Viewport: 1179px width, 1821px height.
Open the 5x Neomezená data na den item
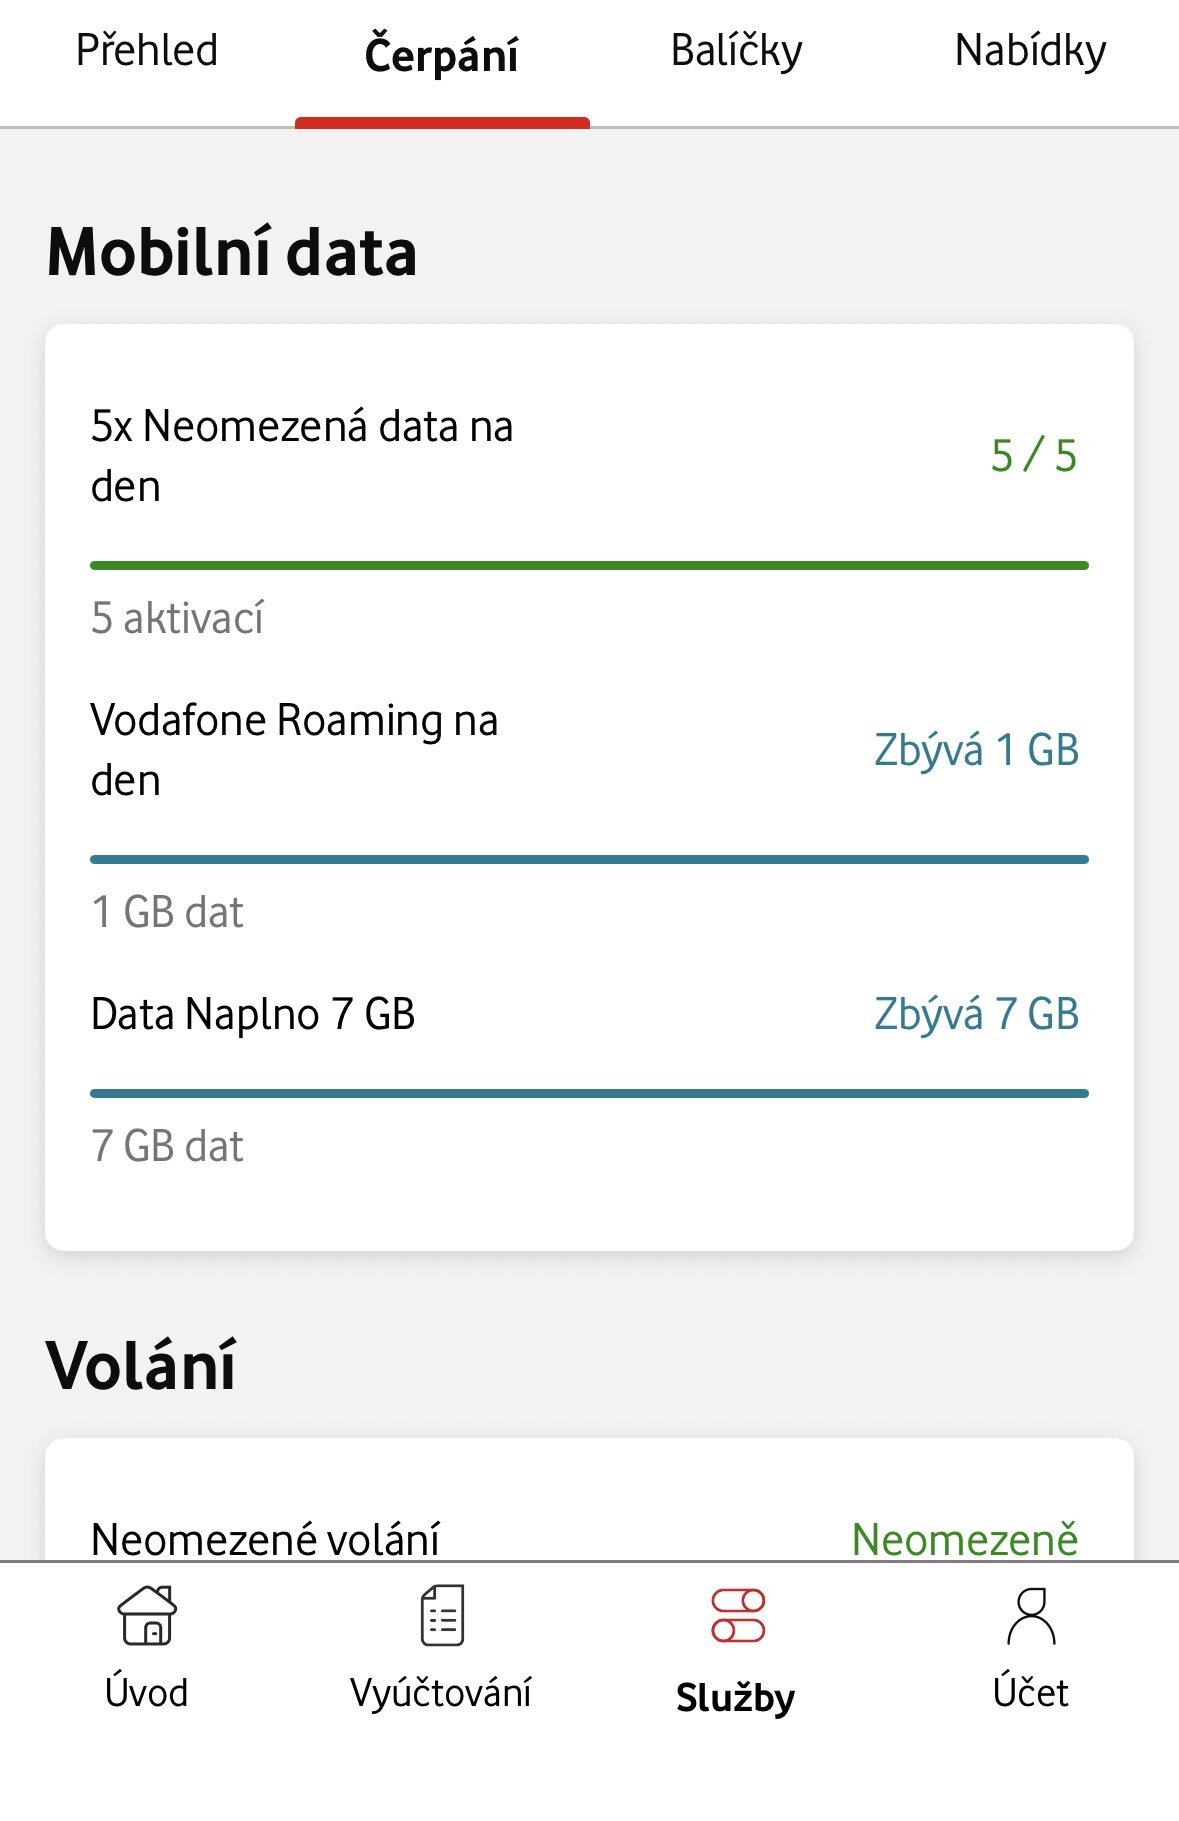[301, 456]
